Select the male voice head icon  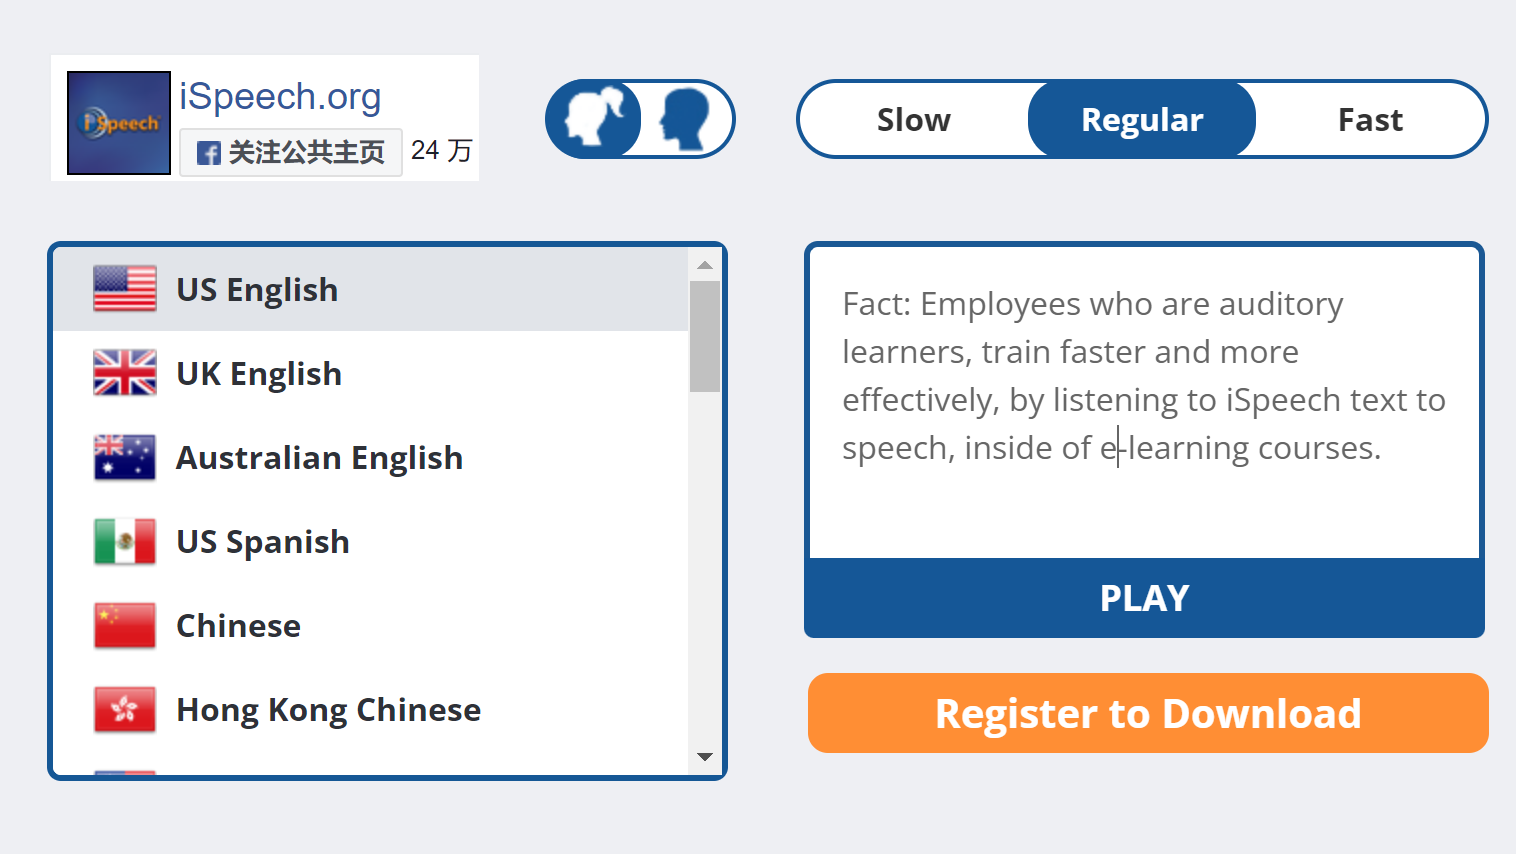[x=685, y=119]
